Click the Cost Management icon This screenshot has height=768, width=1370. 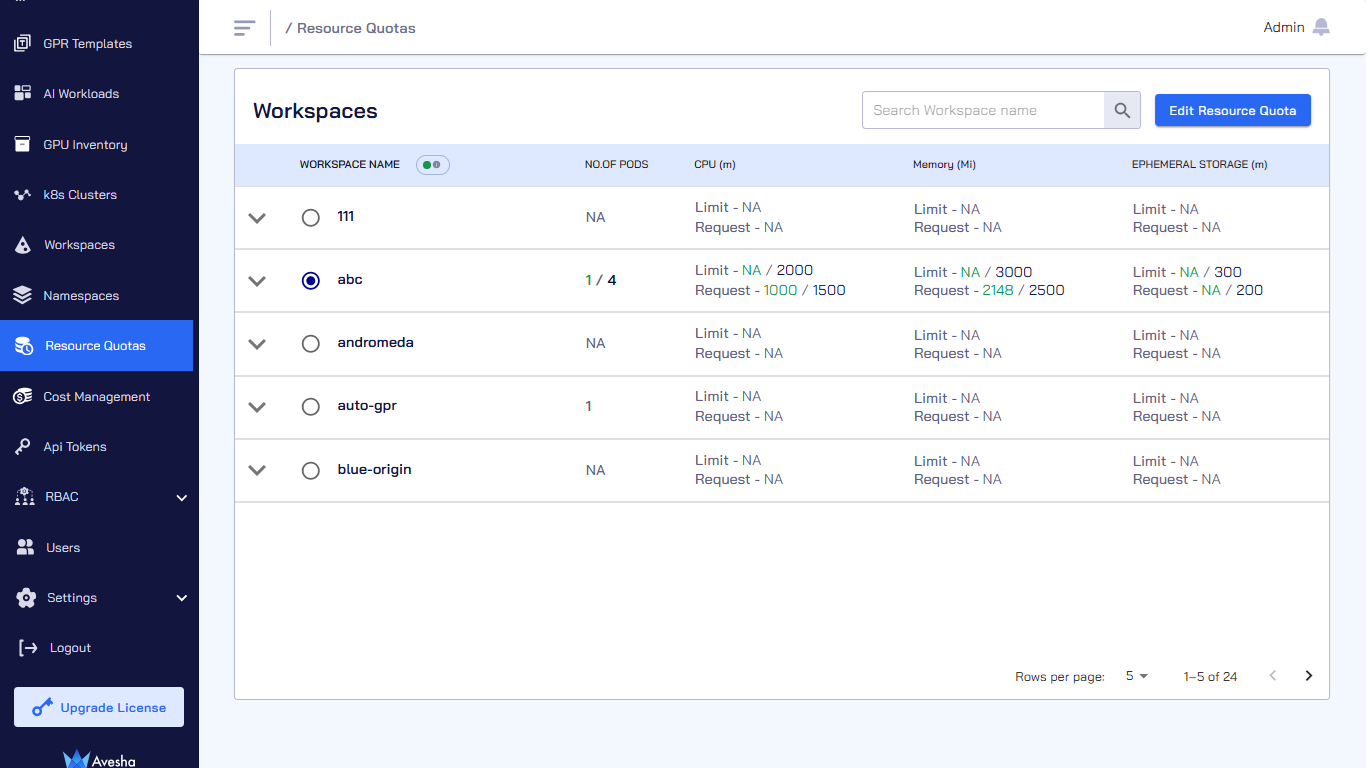pyautogui.click(x=22, y=396)
